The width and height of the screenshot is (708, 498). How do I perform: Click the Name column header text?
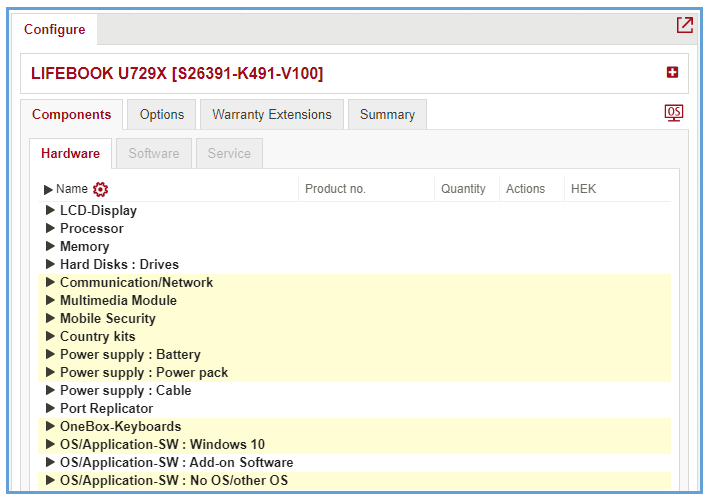pos(71,189)
